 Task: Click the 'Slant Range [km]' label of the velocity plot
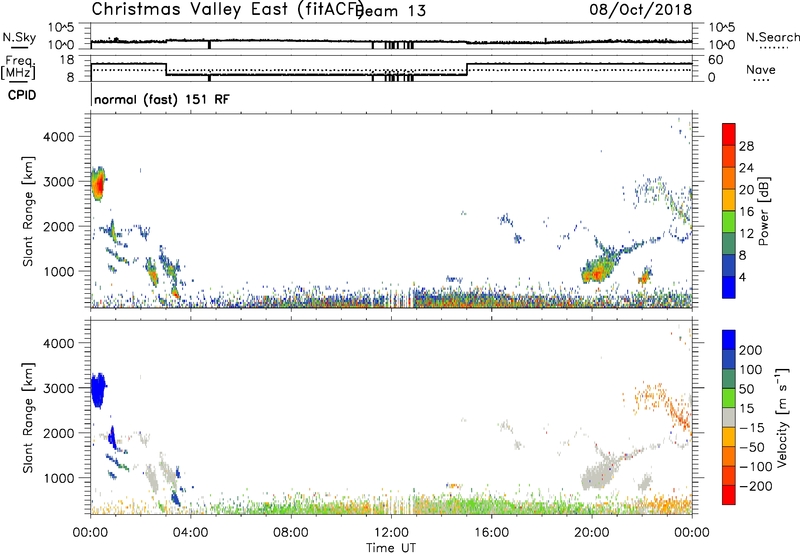coord(28,417)
